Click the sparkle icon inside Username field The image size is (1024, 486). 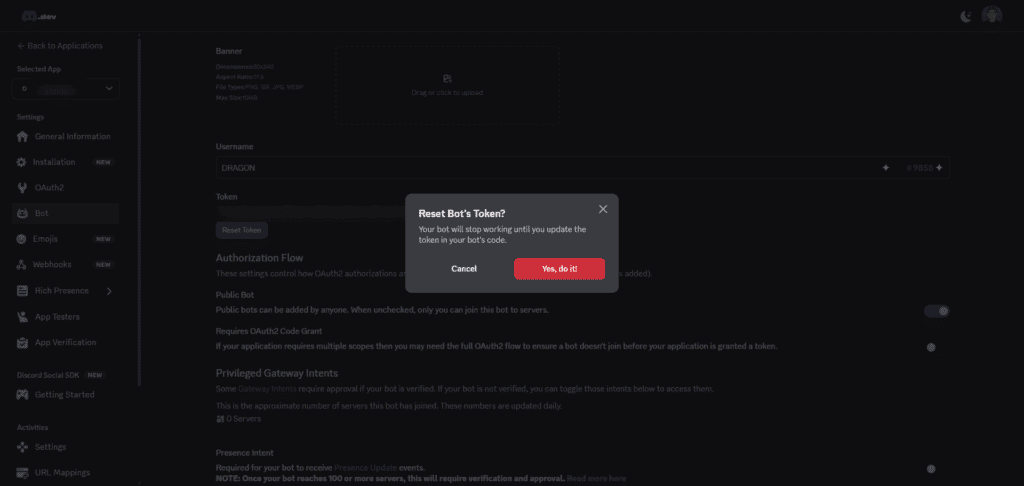886,168
